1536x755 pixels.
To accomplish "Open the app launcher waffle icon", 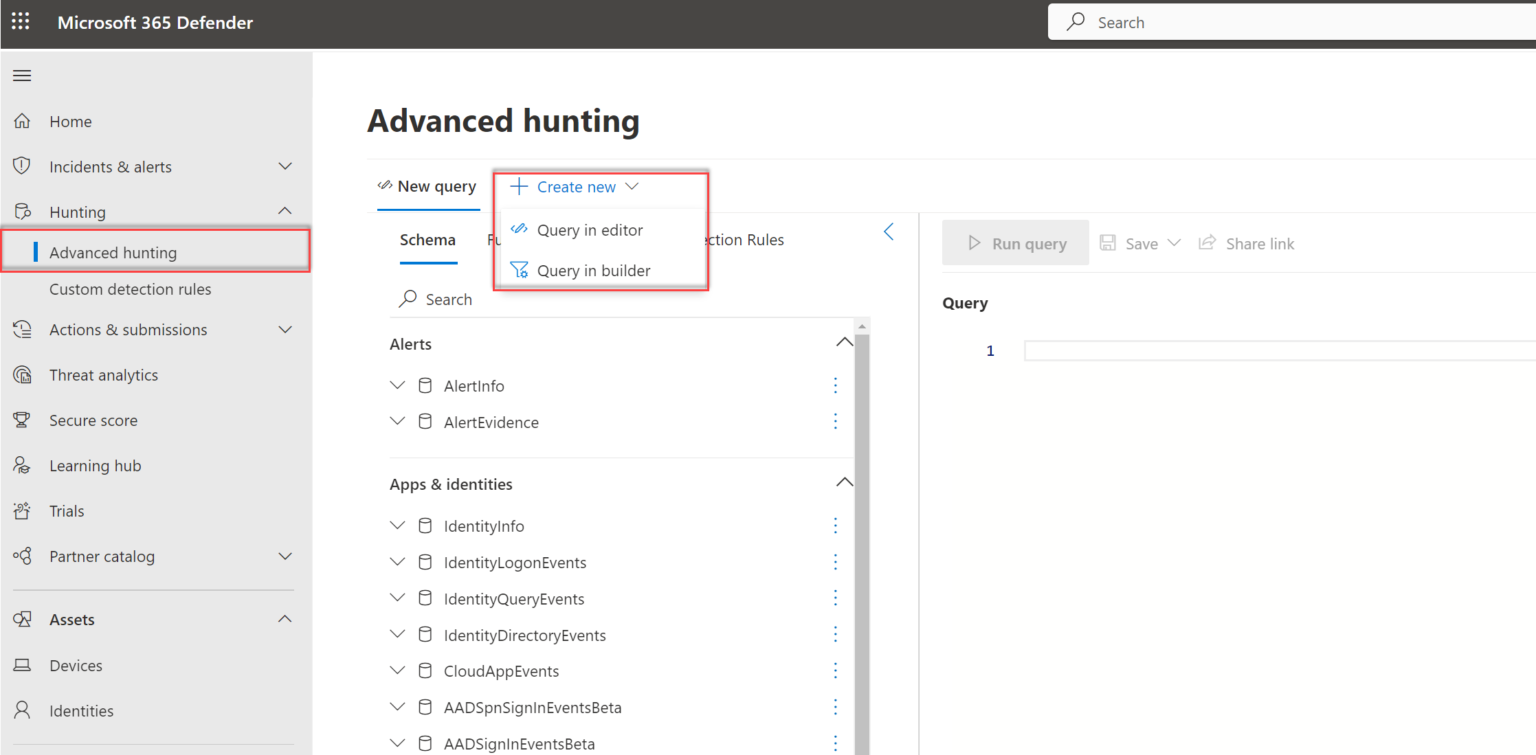I will click(21, 22).
